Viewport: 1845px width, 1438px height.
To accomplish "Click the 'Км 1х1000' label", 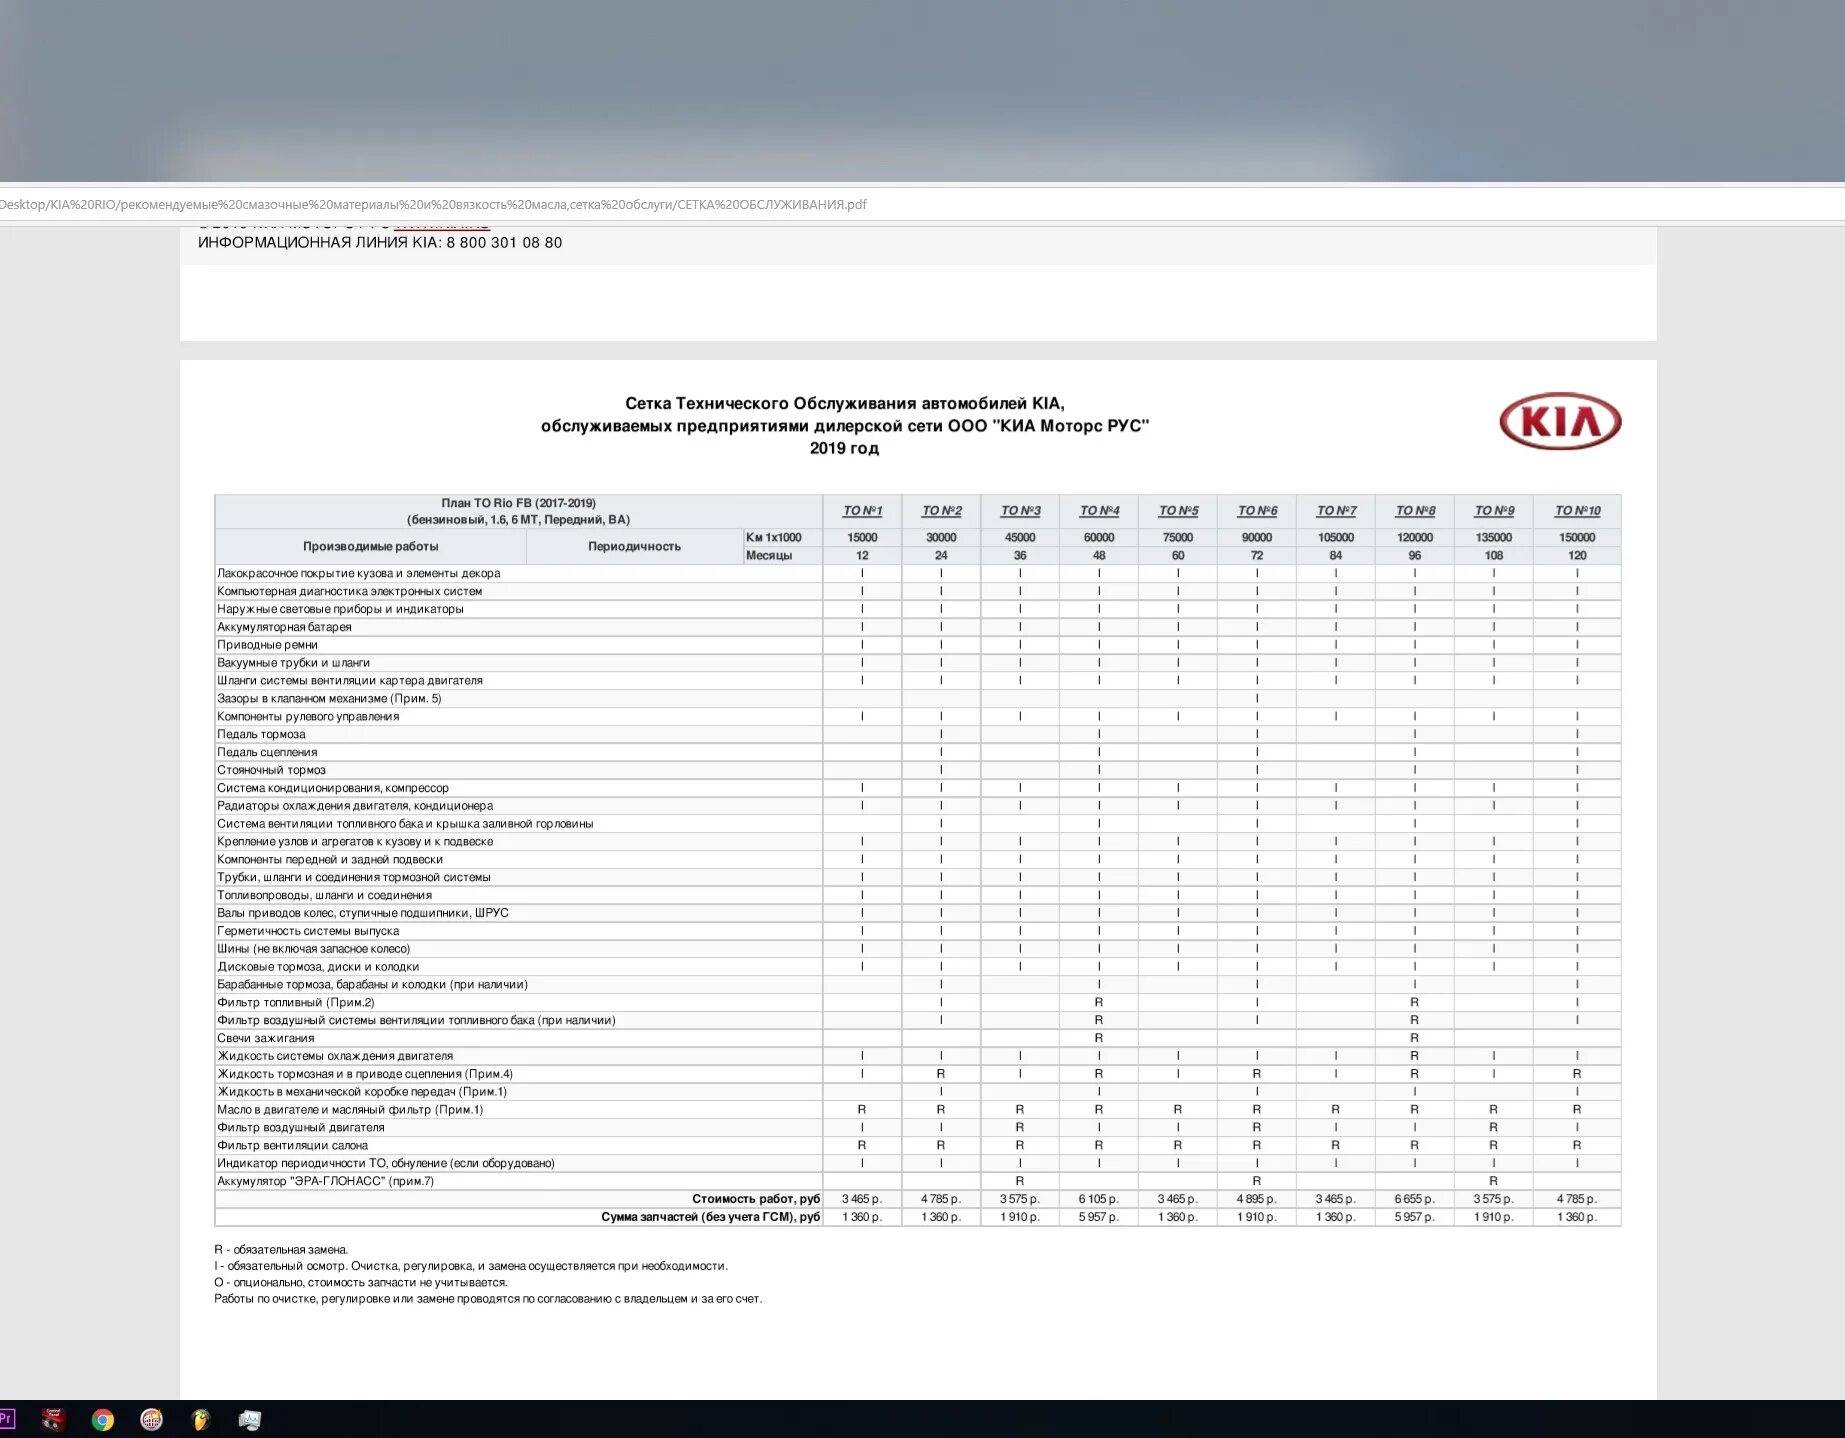I will click(773, 537).
